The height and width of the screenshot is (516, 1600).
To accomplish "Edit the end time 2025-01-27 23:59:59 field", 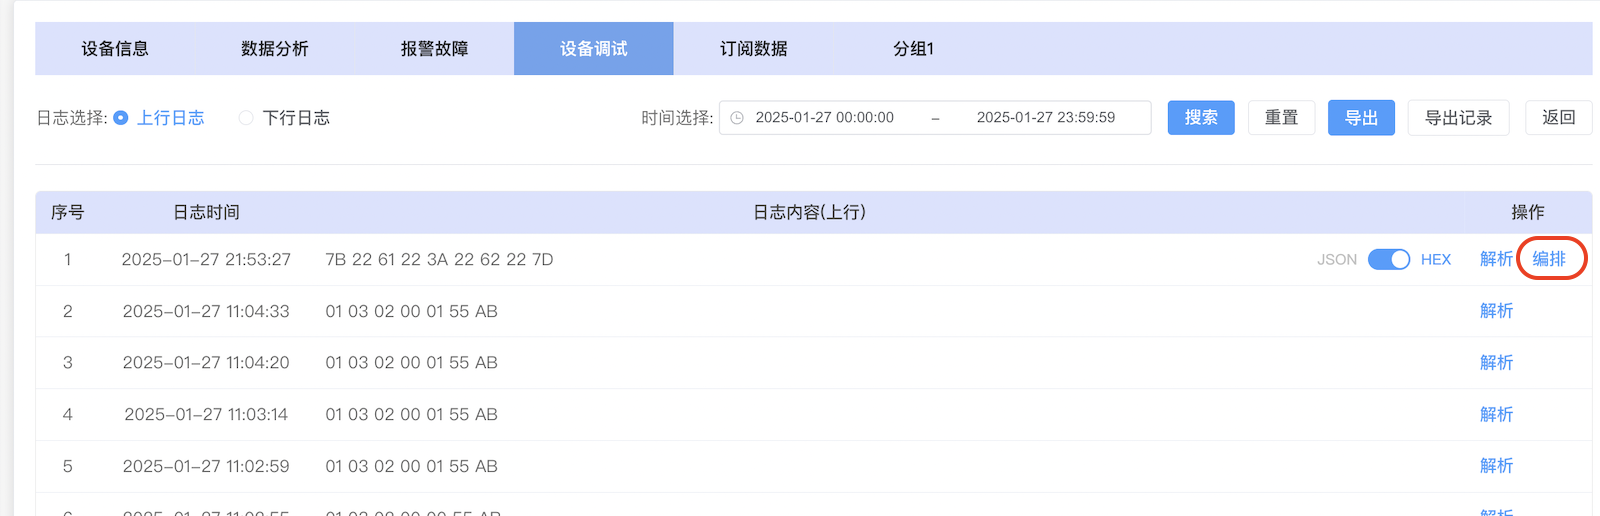I will click(x=1046, y=118).
